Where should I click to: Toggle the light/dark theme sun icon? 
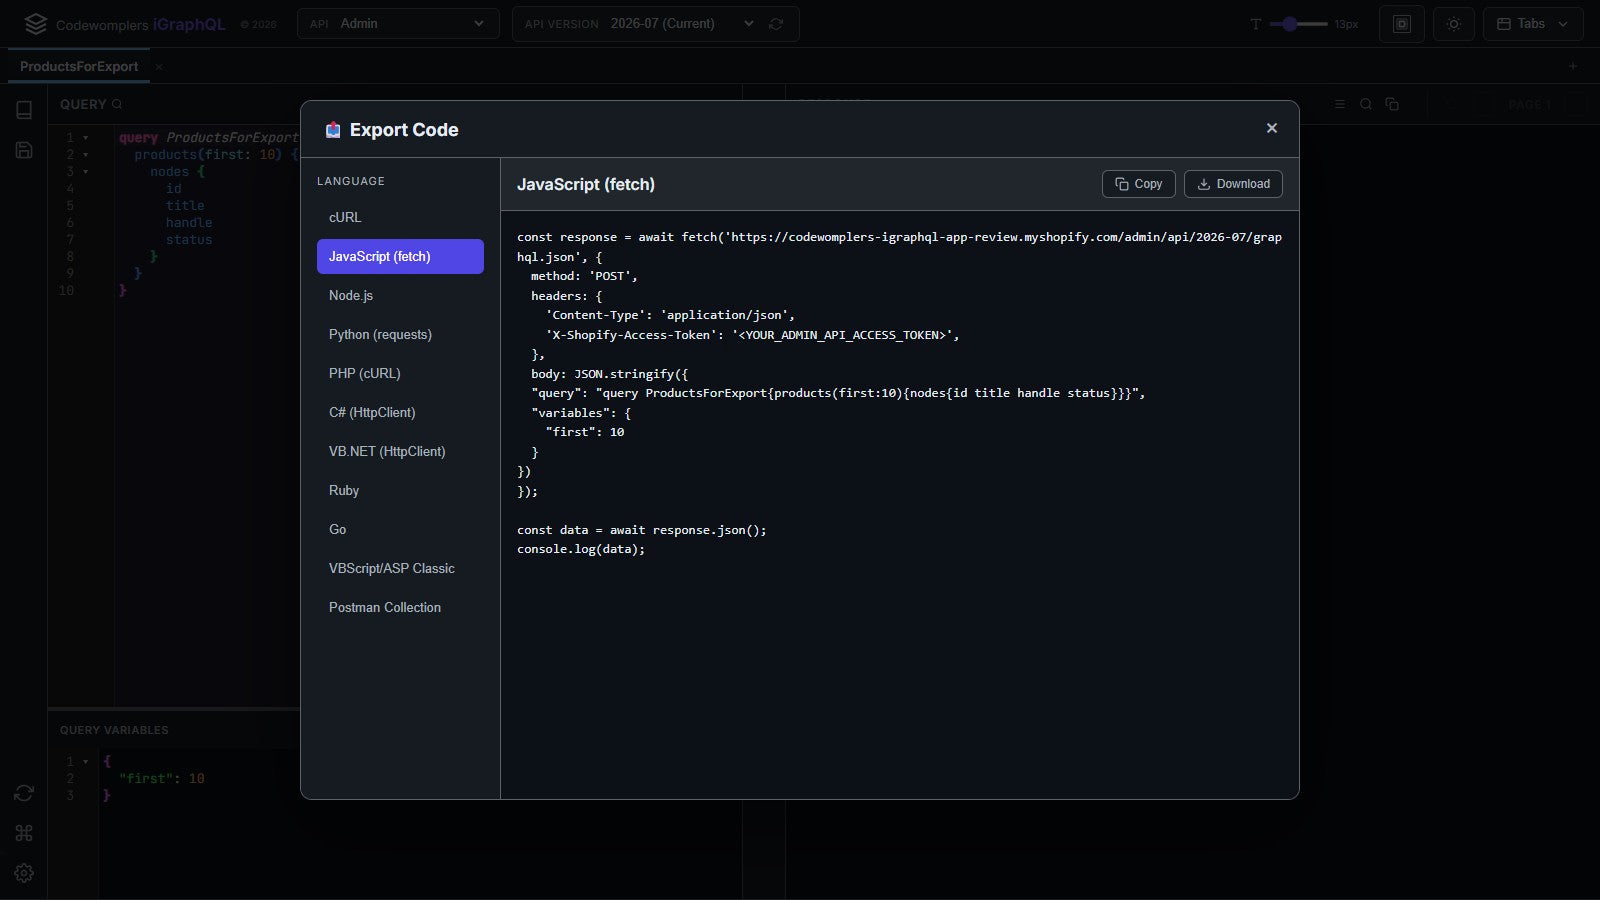click(x=1454, y=24)
